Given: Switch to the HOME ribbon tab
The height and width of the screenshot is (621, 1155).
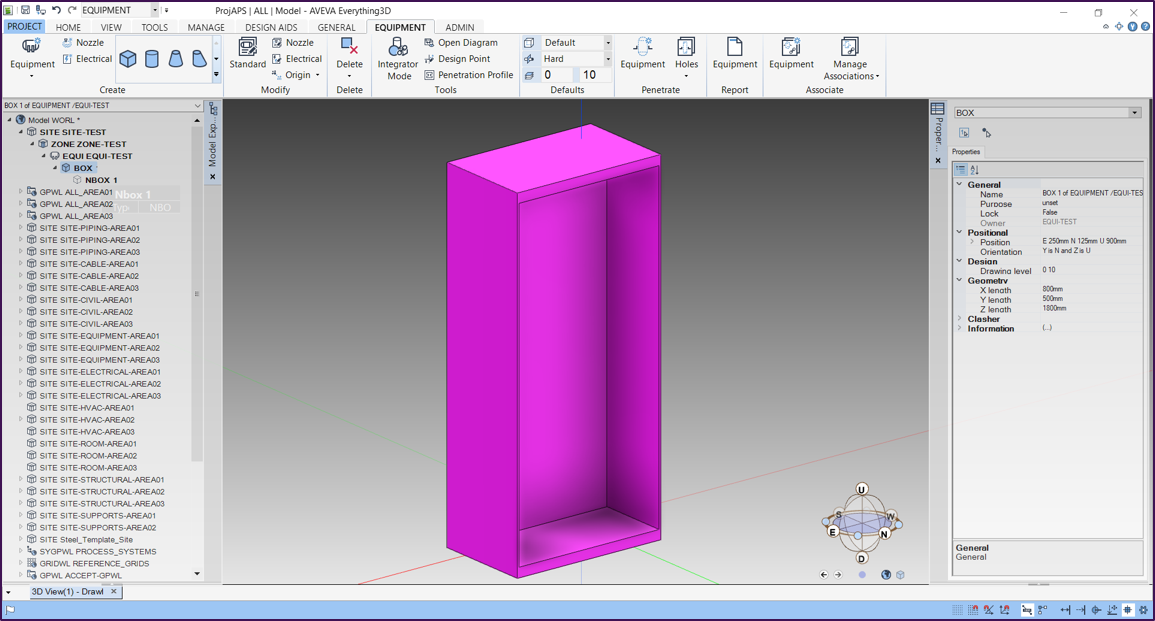Looking at the screenshot, I should pos(68,27).
